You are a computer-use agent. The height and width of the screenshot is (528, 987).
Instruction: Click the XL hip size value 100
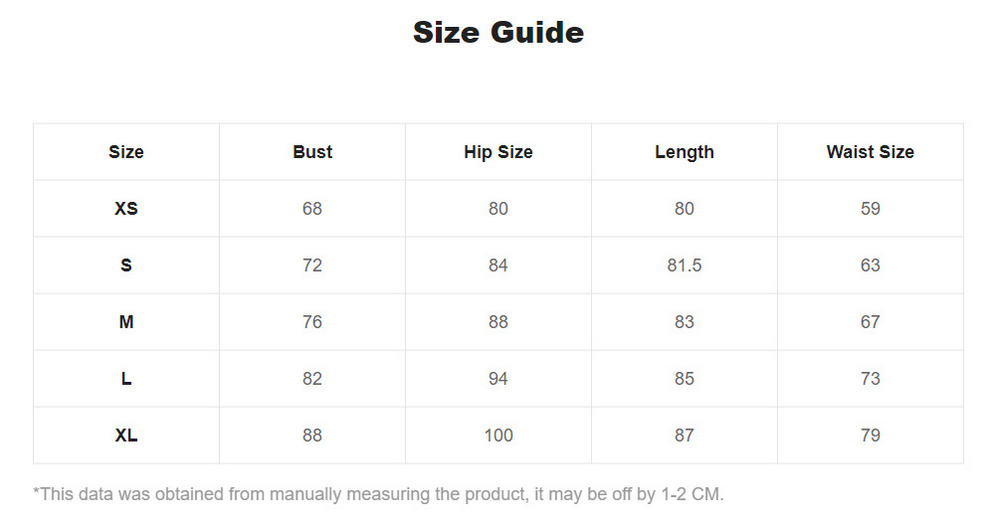tap(498, 435)
